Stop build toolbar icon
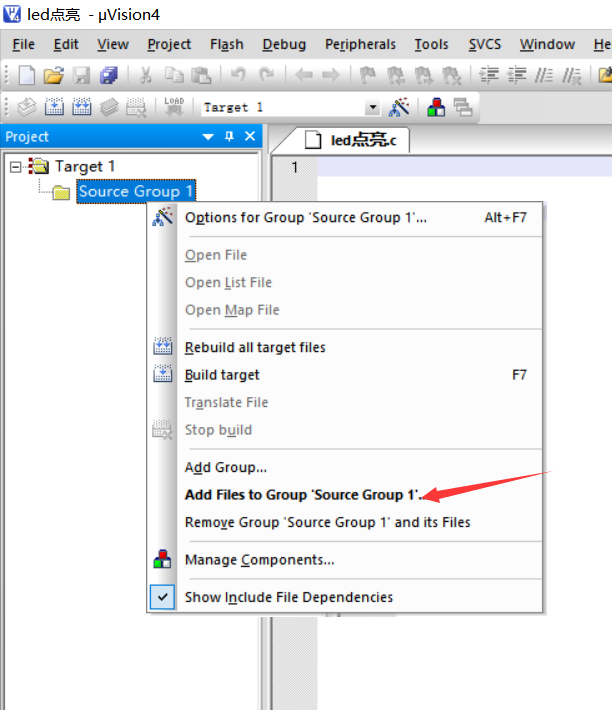Viewport: 612px width, 710px height. click(x=136, y=108)
